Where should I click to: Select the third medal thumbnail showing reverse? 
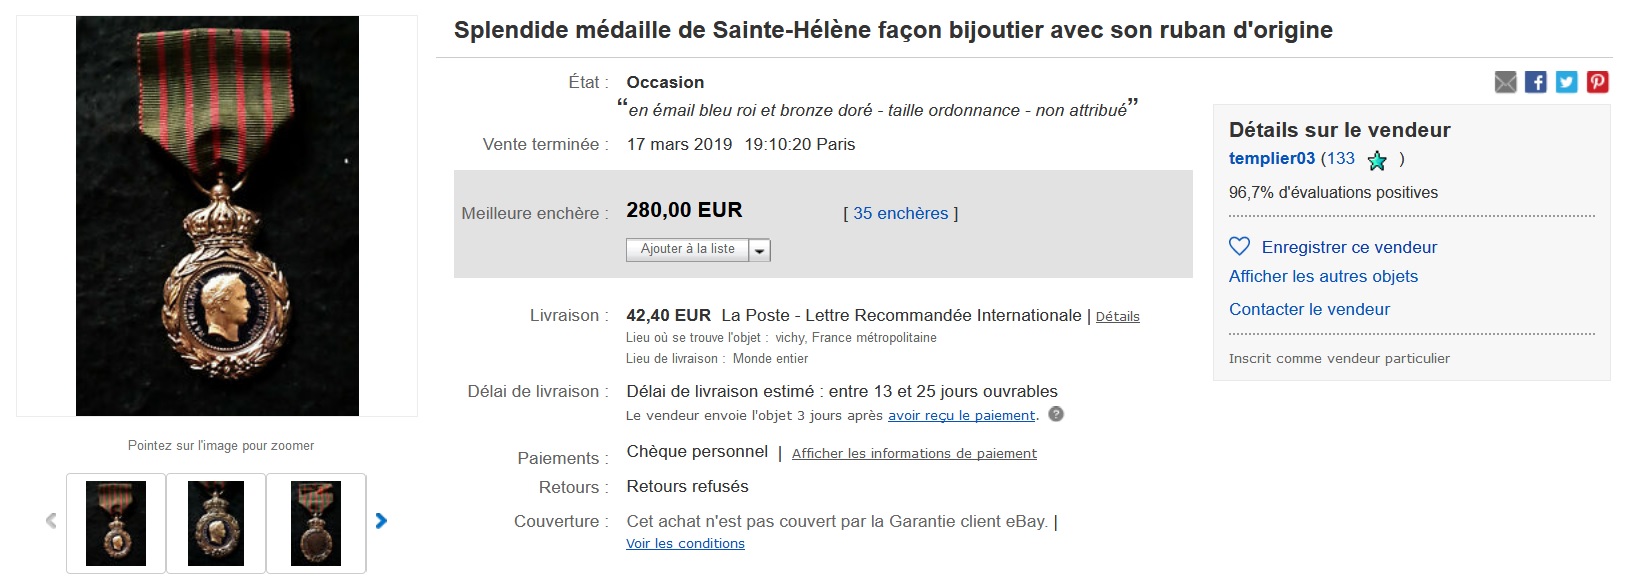coord(316,523)
